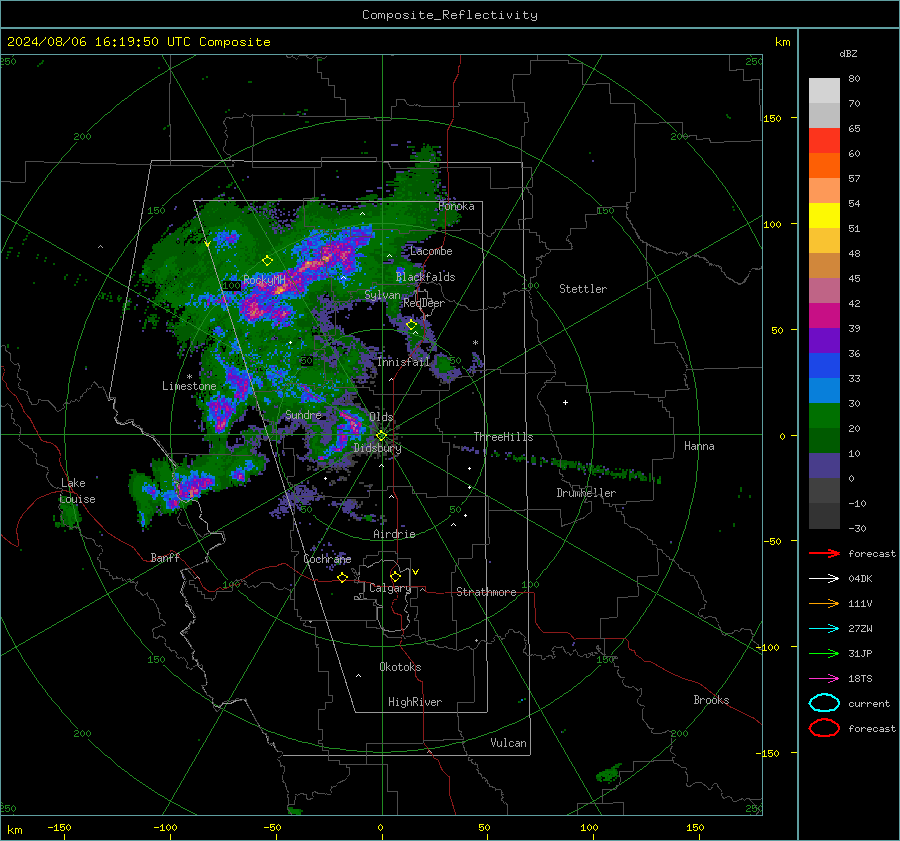The width and height of the screenshot is (900, 841).
Task: Click the Drumheller town label
Action: pyautogui.click(x=586, y=493)
